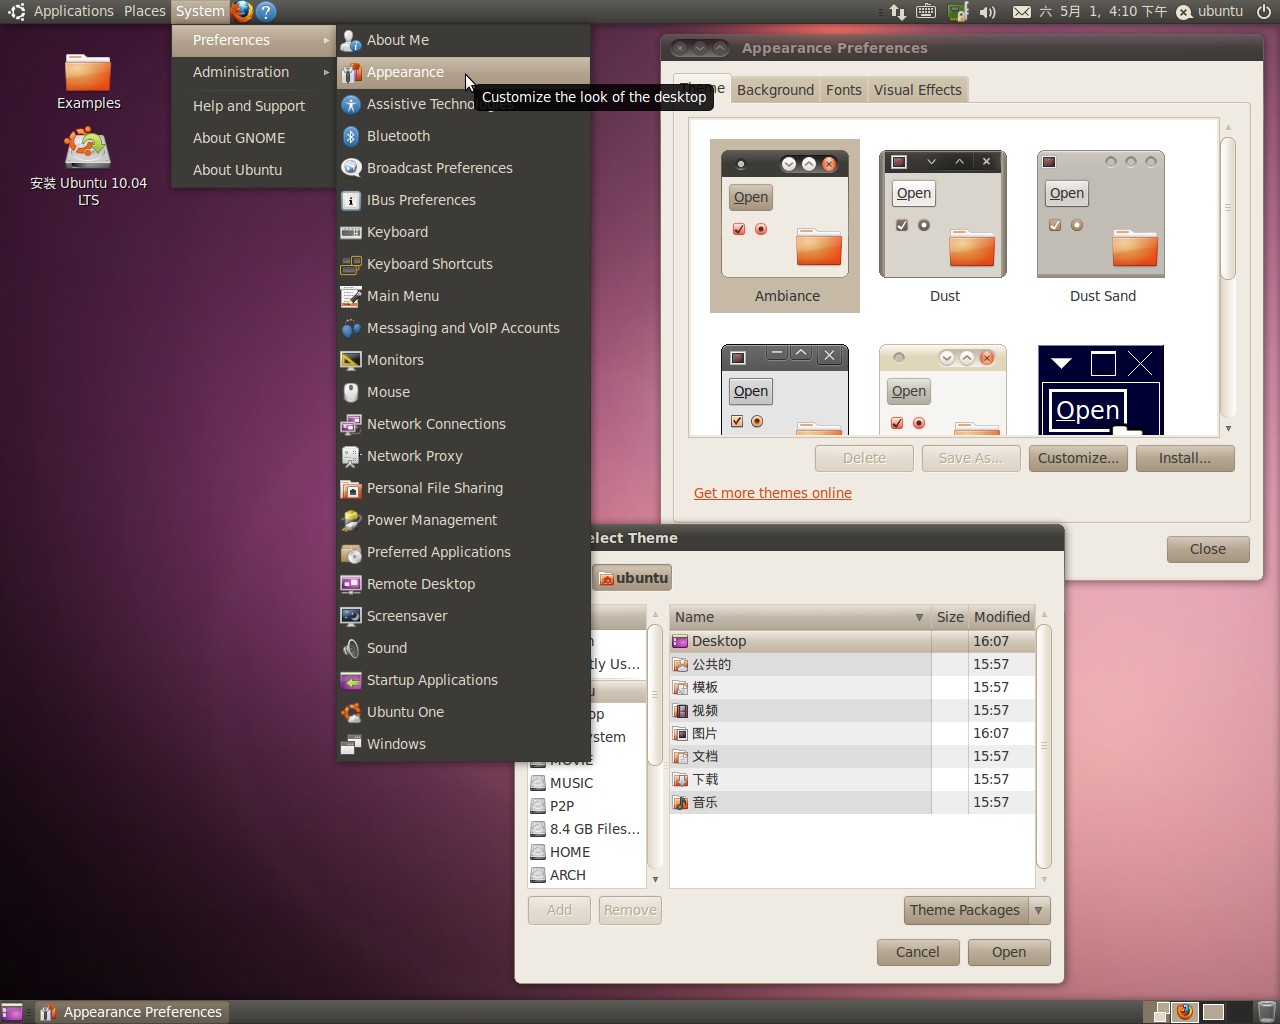Select MUSIC in the places sidebar

(587, 783)
